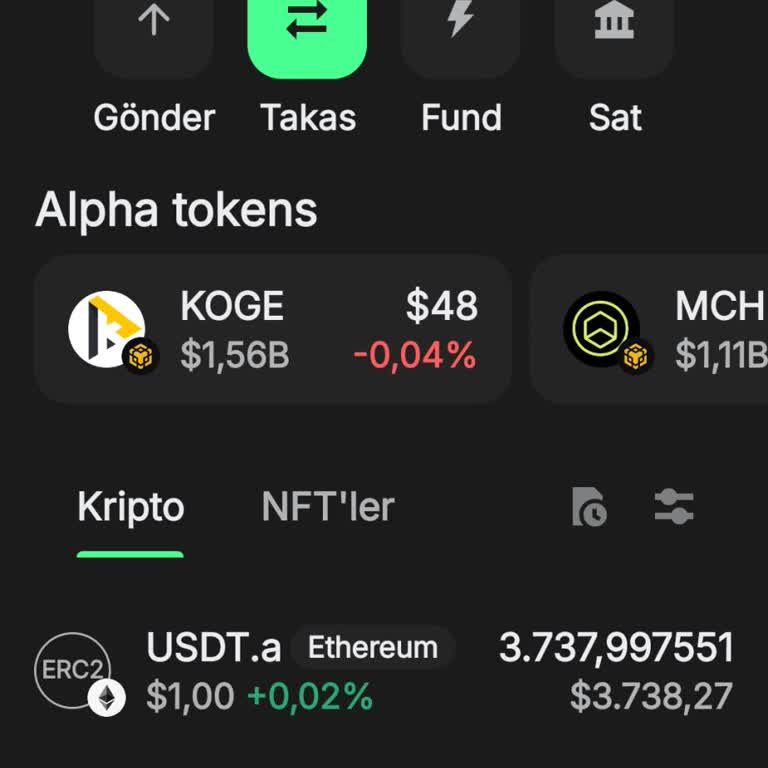The width and height of the screenshot is (768, 768).
Task: Tap the Sat bank icon
Action: [x=614, y=22]
